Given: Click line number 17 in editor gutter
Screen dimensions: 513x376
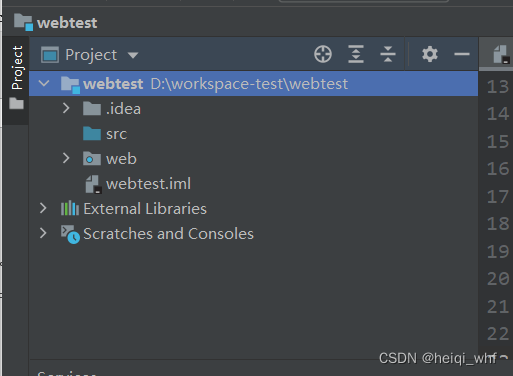Looking at the screenshot, I should pyautogui.click(x=498, y=196).
